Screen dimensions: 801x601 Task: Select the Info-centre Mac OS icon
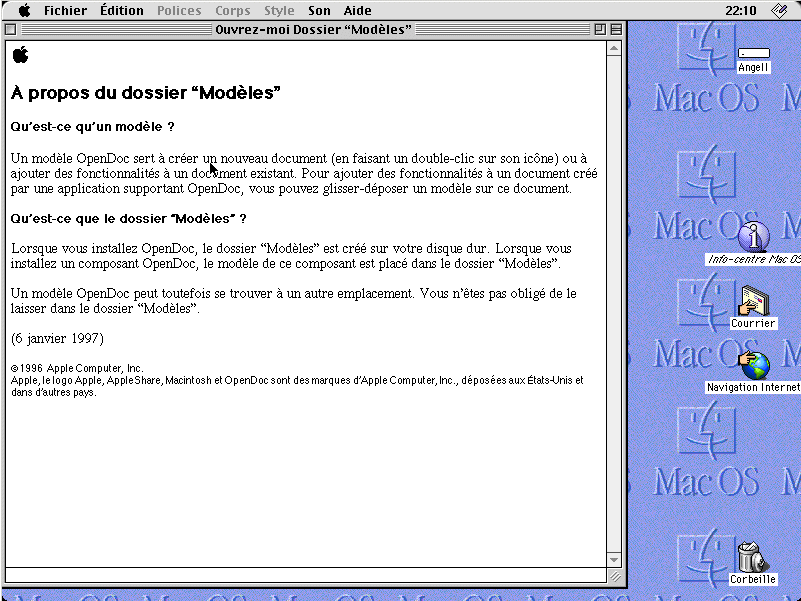click(x=753, y=237)
